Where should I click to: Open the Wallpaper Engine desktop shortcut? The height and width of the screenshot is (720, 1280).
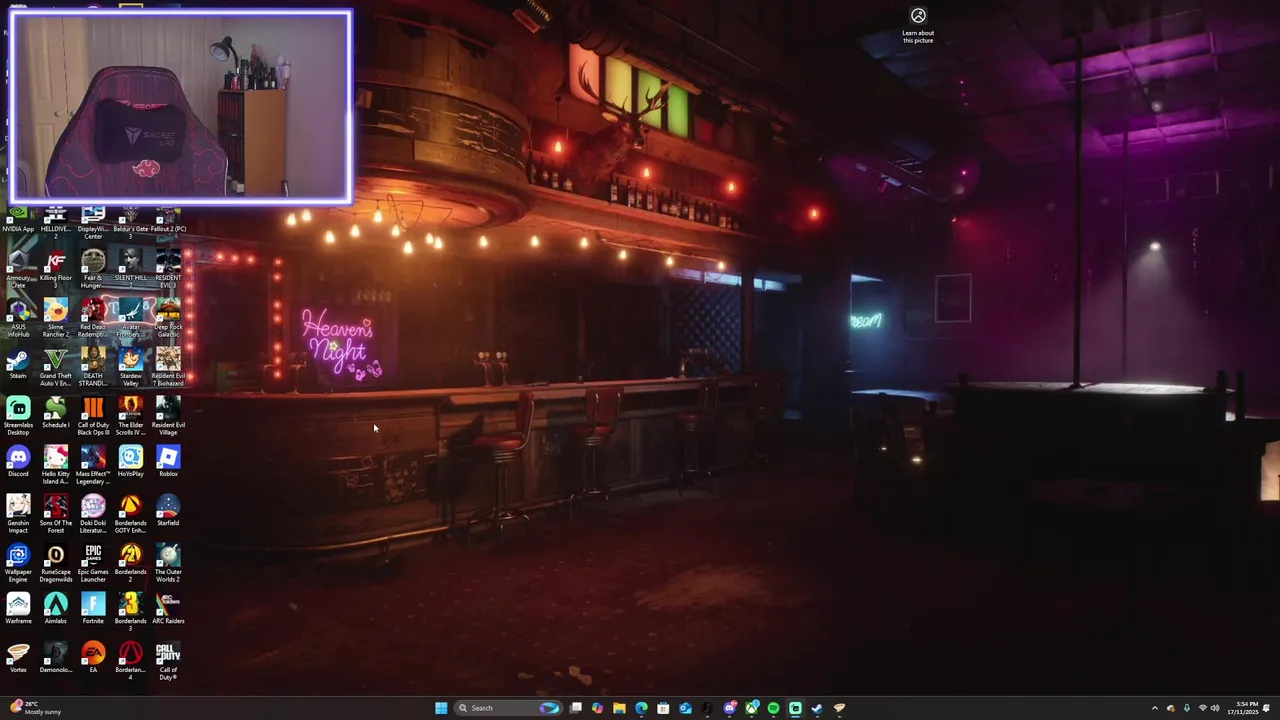(x=18, y=563)
